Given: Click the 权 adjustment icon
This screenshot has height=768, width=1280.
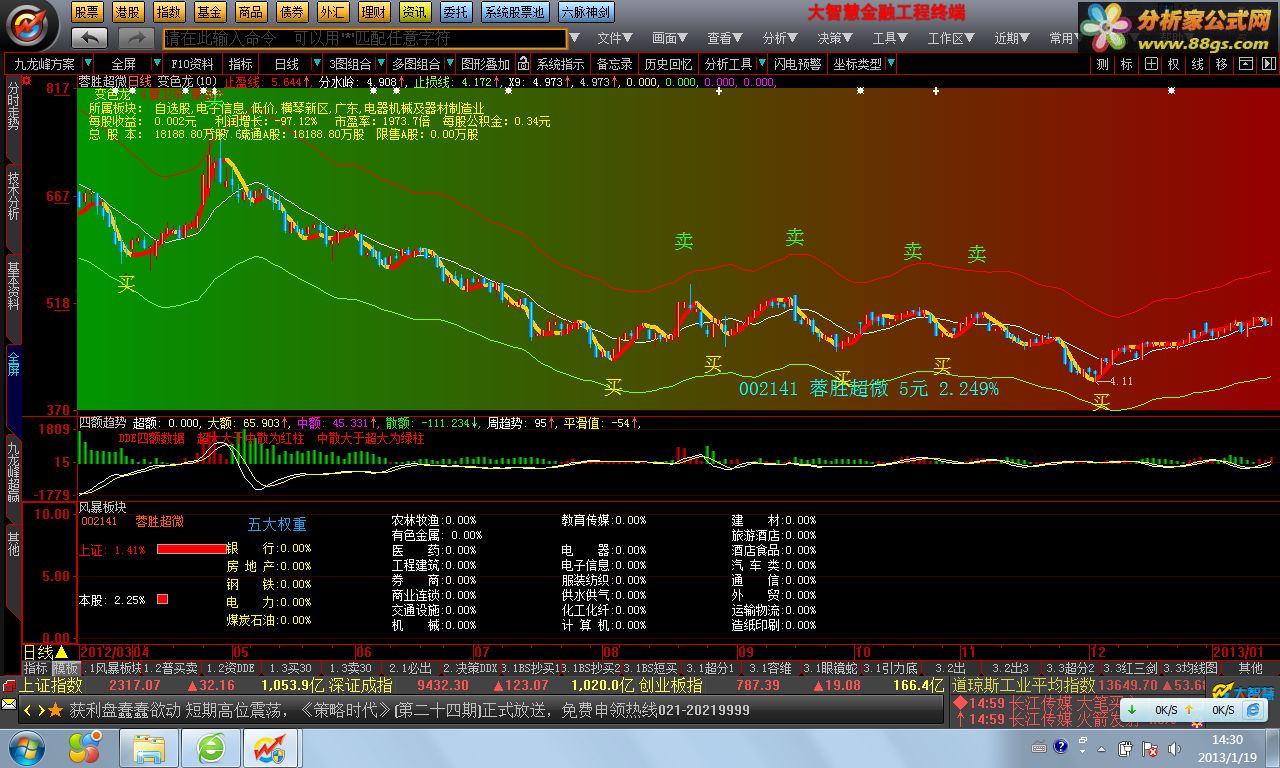Looking at the screenshot, I should click(x=1174, y=64).
